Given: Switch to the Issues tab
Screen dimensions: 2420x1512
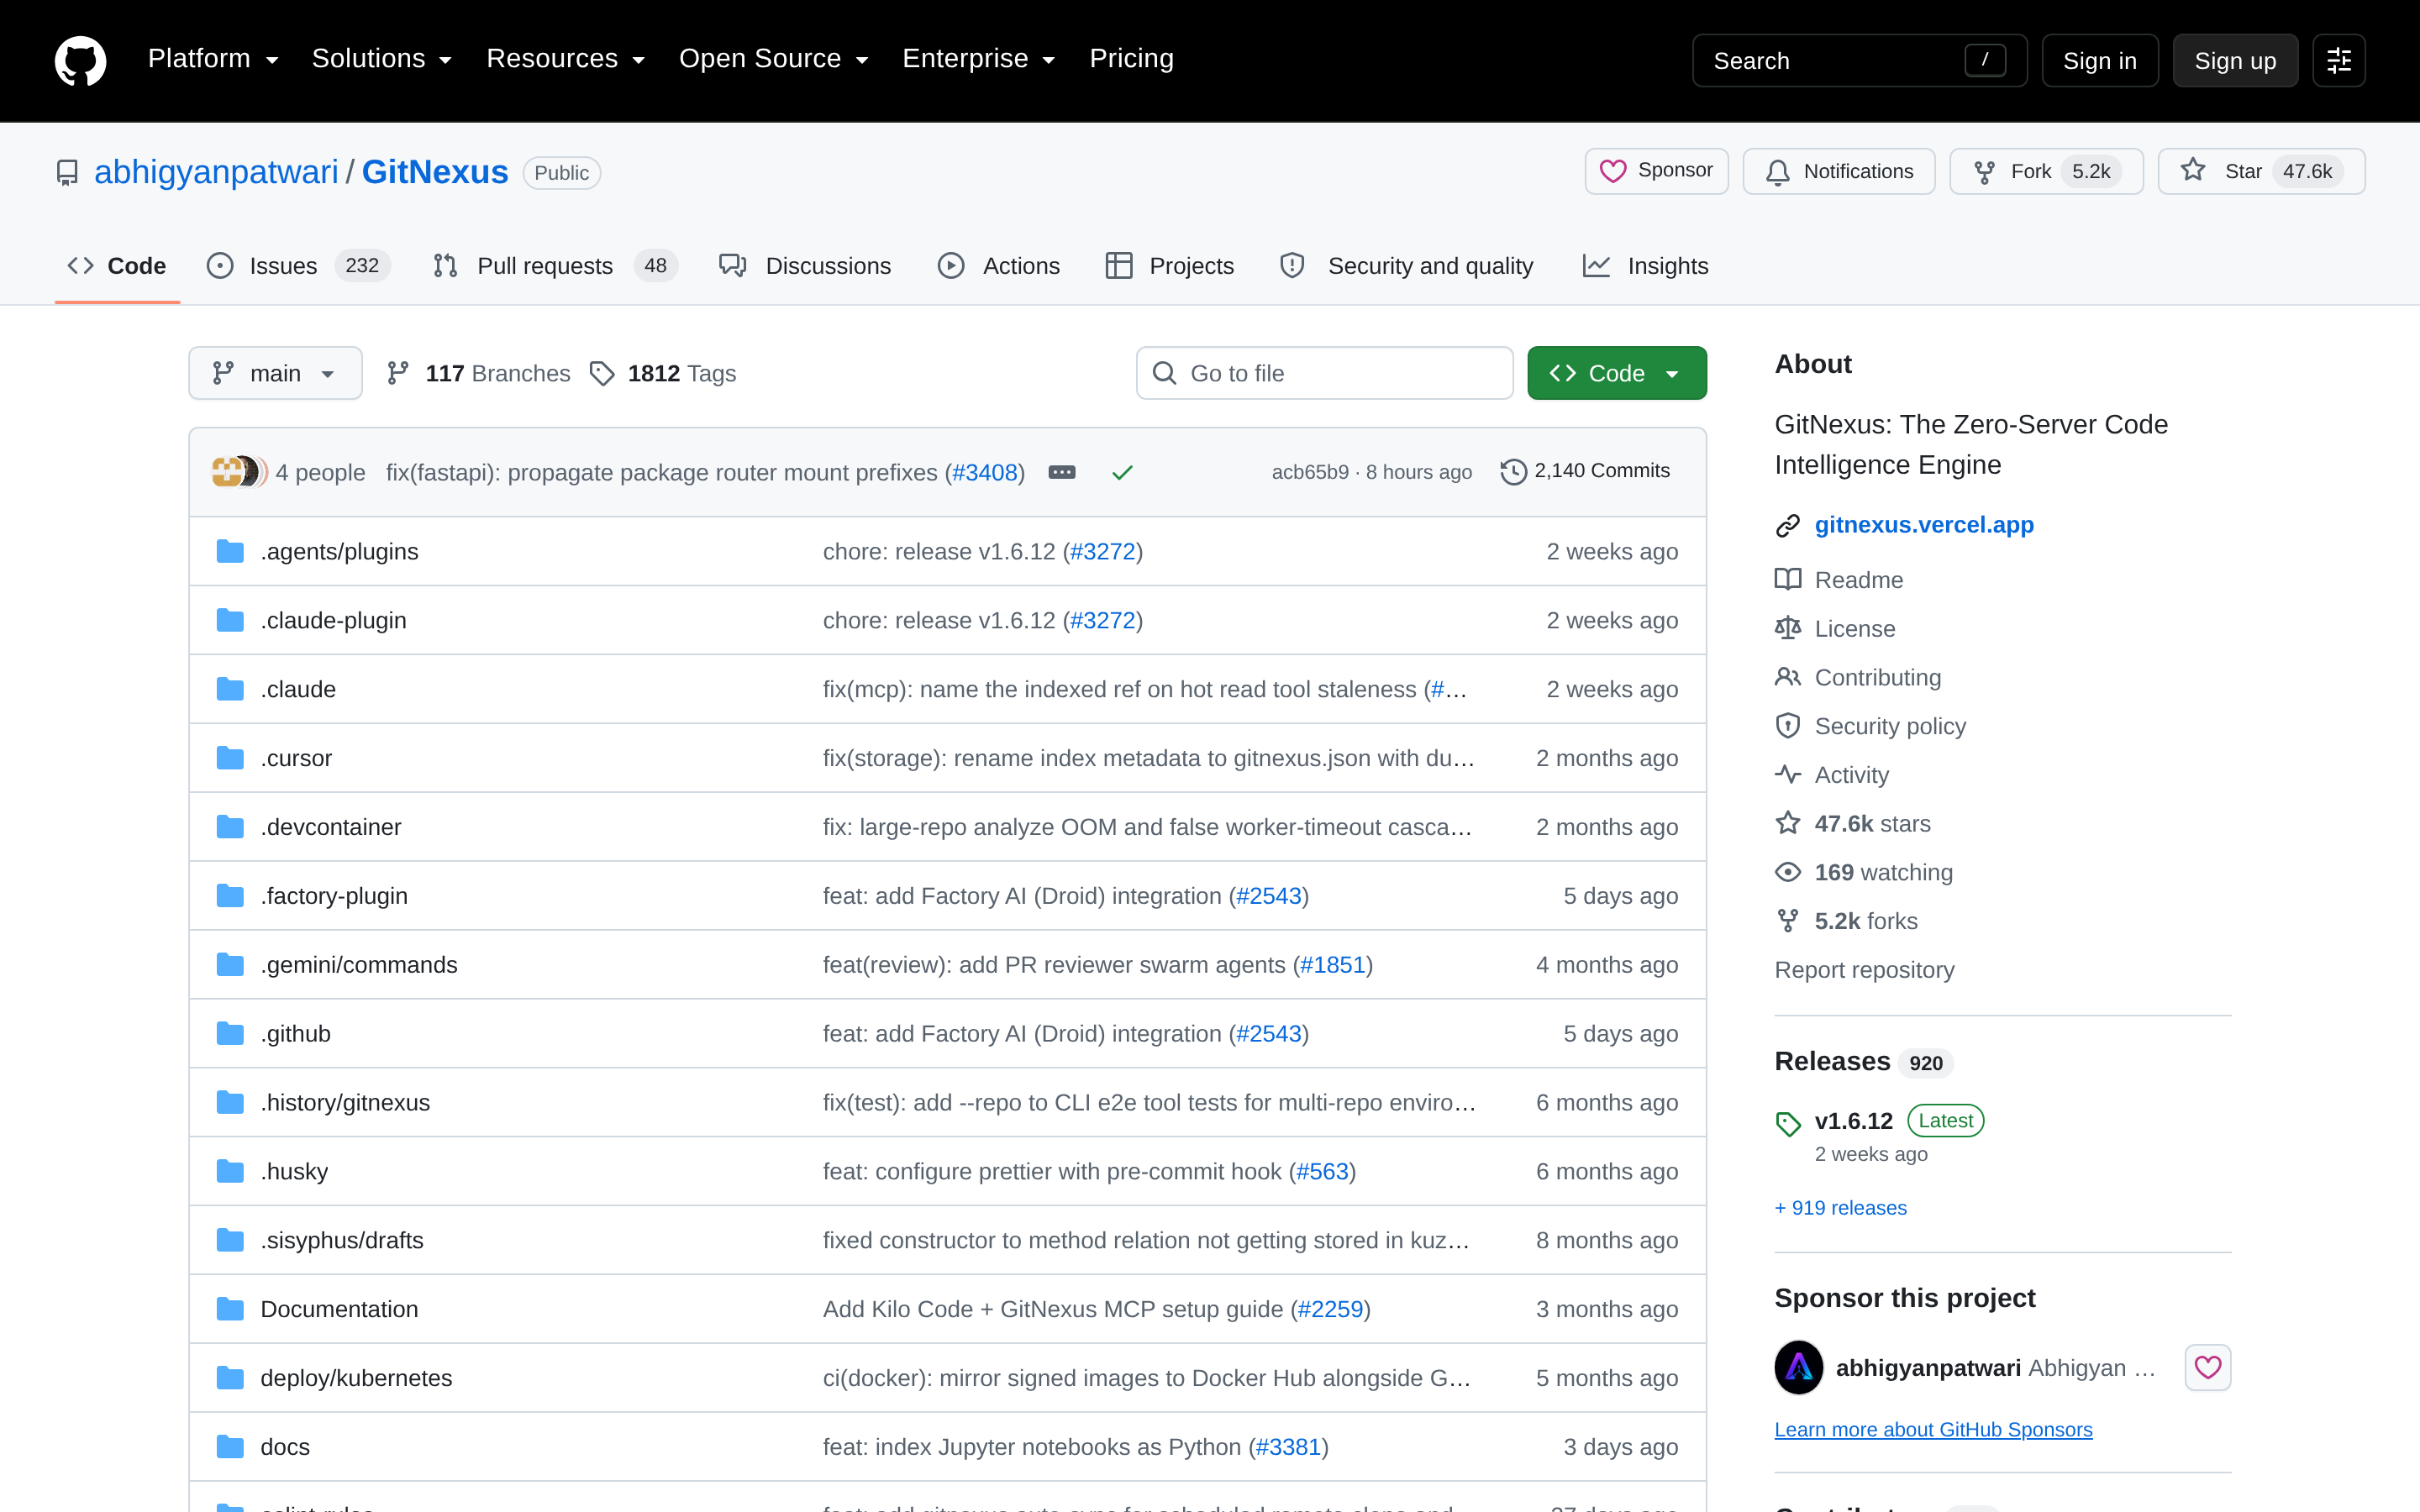Looking at the screenshot, I should coord(298,266).
